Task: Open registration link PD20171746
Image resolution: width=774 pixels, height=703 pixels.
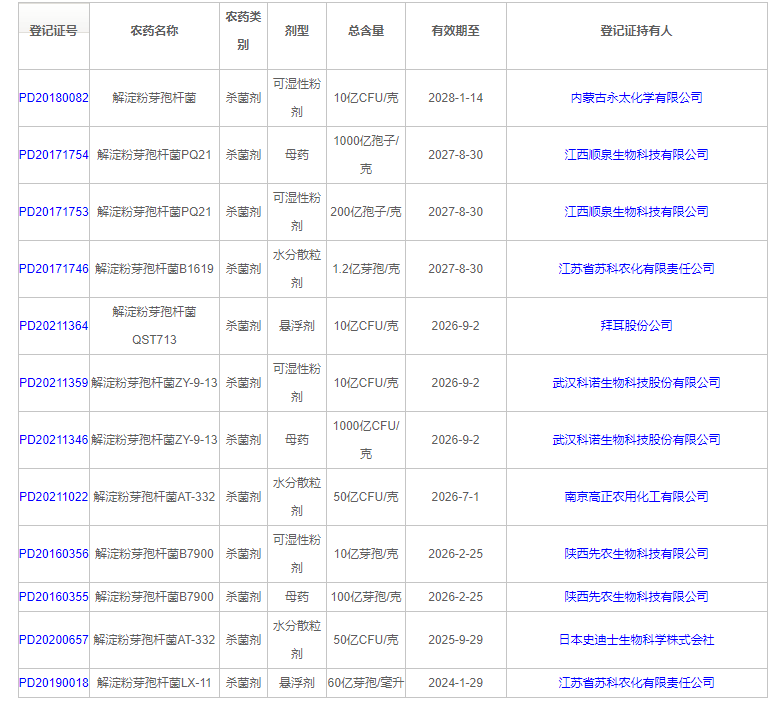Action: click(54, 269)
